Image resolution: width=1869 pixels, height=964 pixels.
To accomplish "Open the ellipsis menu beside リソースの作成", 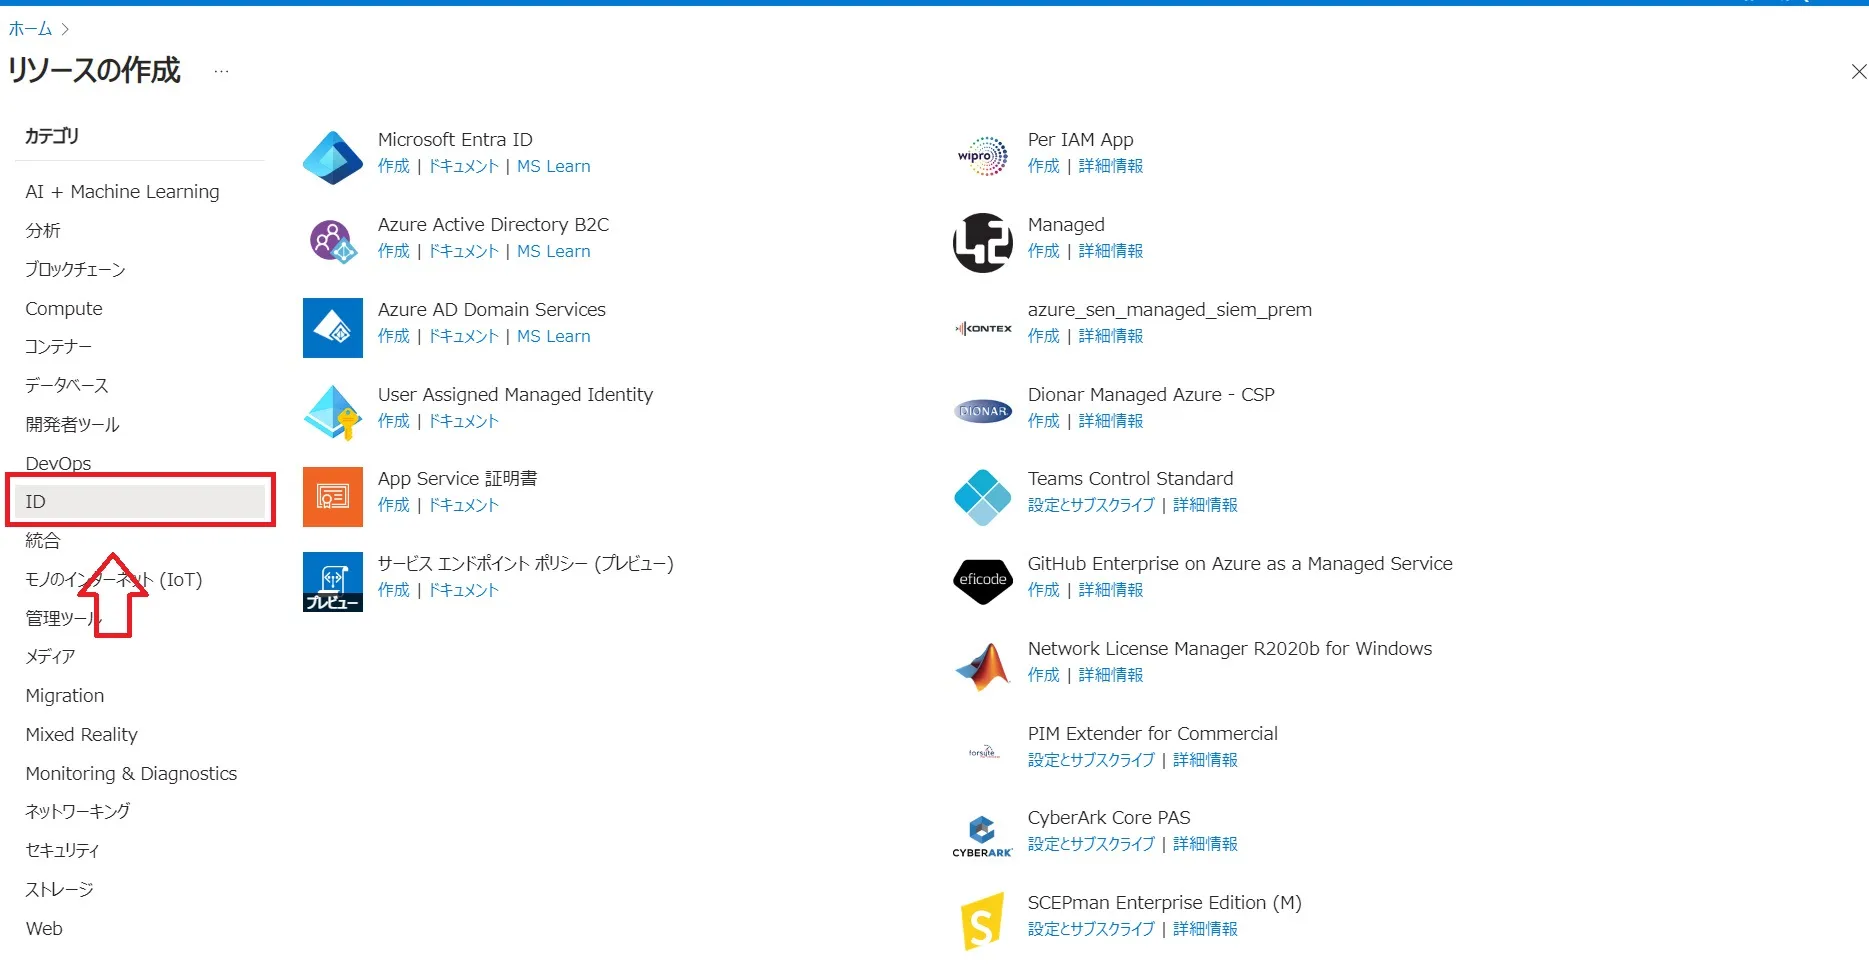I will click(221, 71).
